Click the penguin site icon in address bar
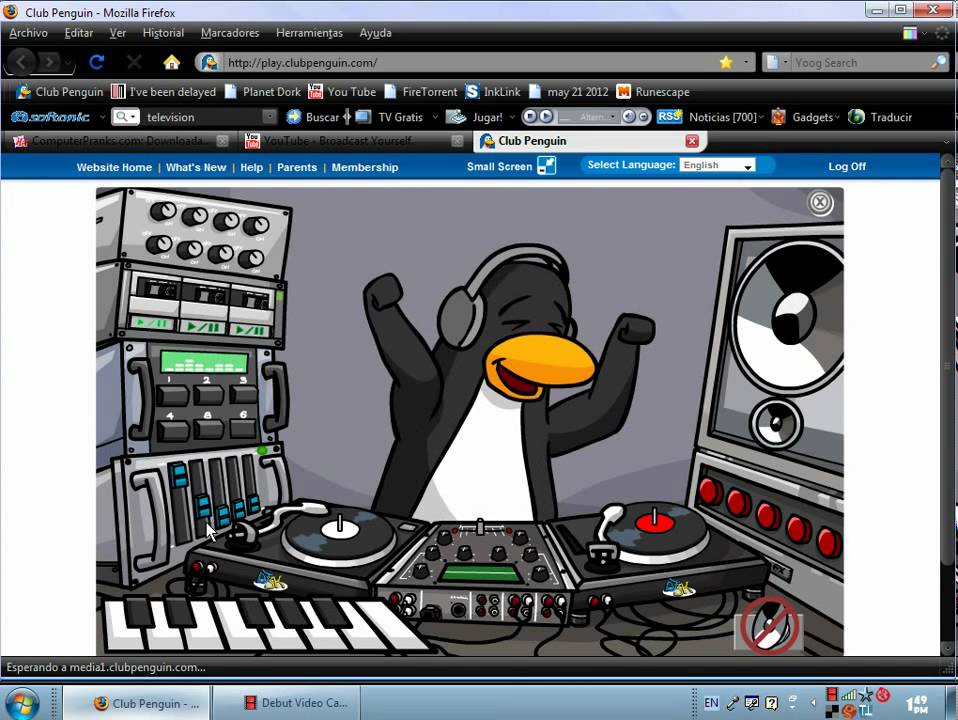 [x=210, y=62]
